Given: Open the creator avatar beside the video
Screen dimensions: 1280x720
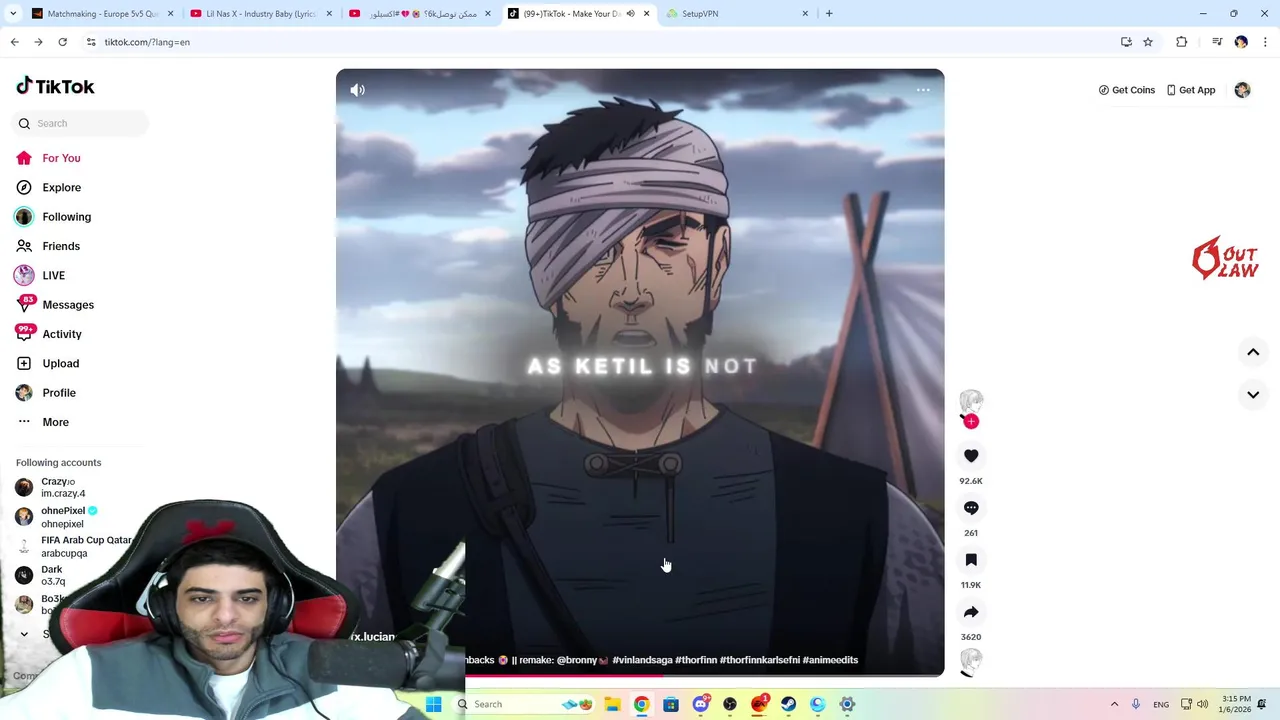Looking at the screenshot, I should click(x=971, y=402).
